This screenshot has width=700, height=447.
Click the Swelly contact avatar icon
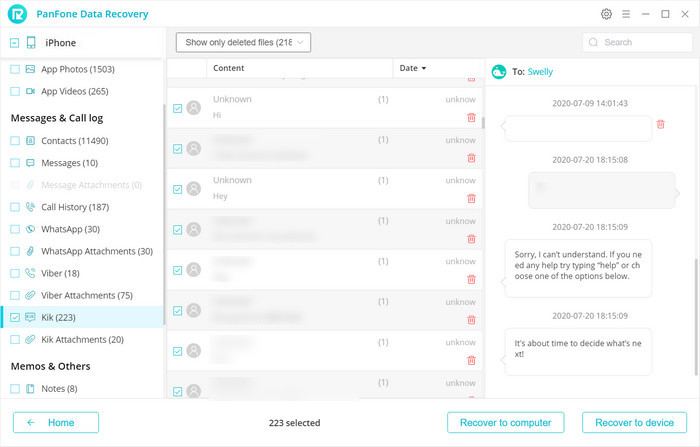(x=499, y=71)
